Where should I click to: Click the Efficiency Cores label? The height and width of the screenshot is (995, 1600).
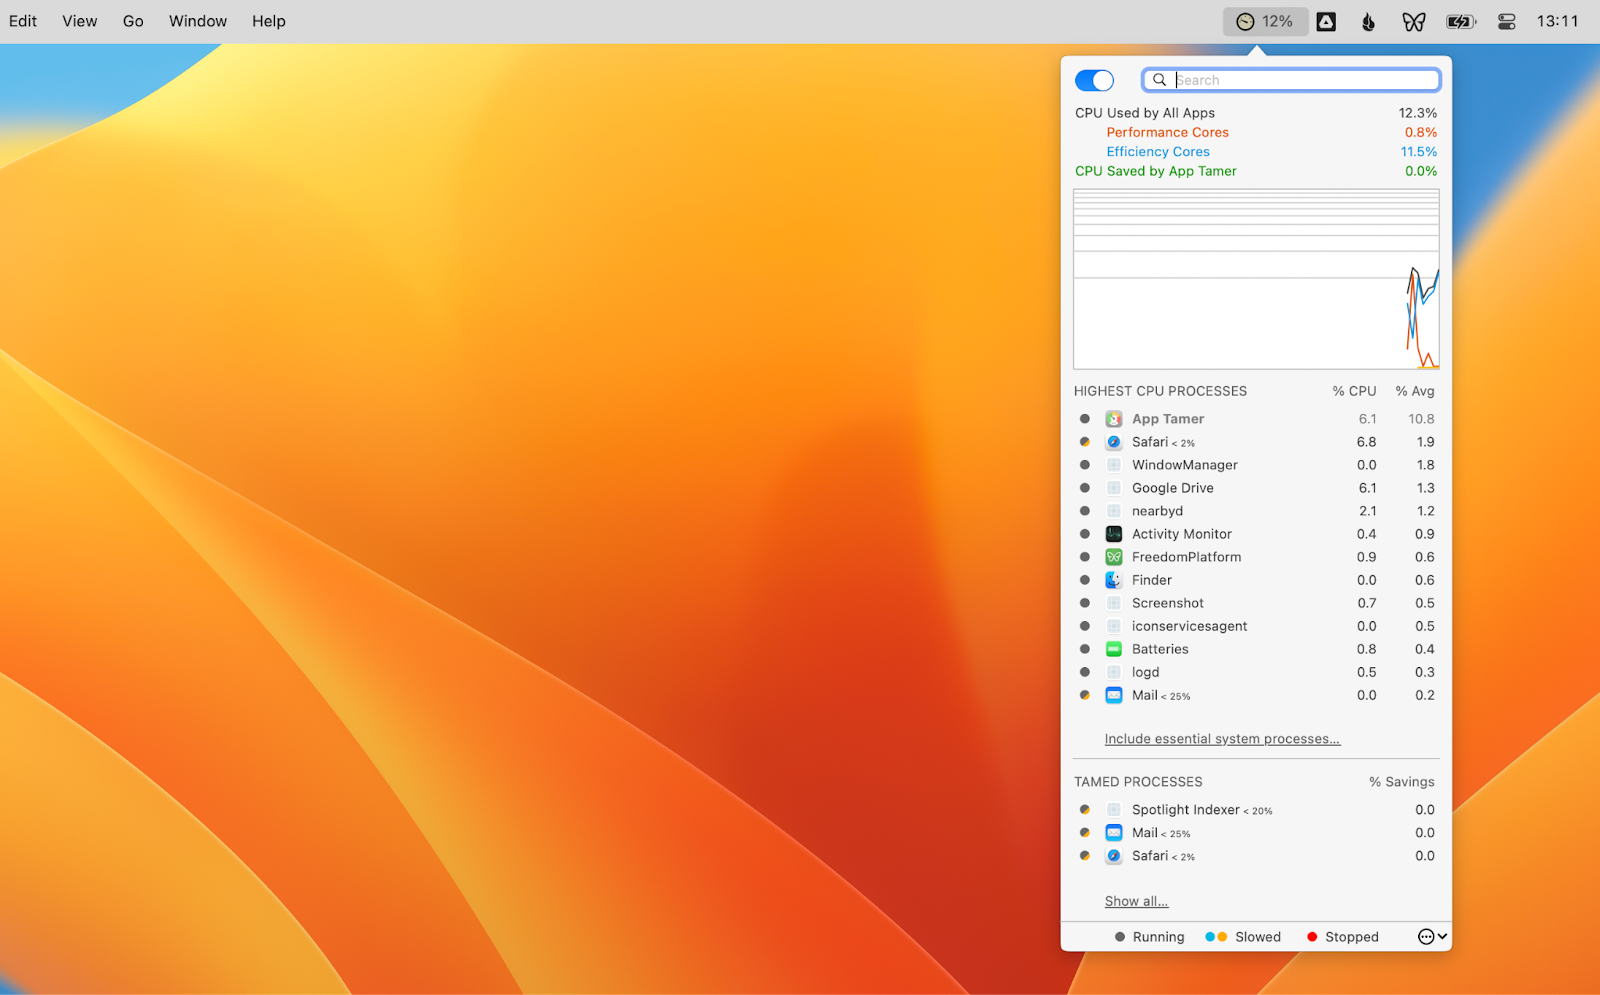coord(1158,152)
